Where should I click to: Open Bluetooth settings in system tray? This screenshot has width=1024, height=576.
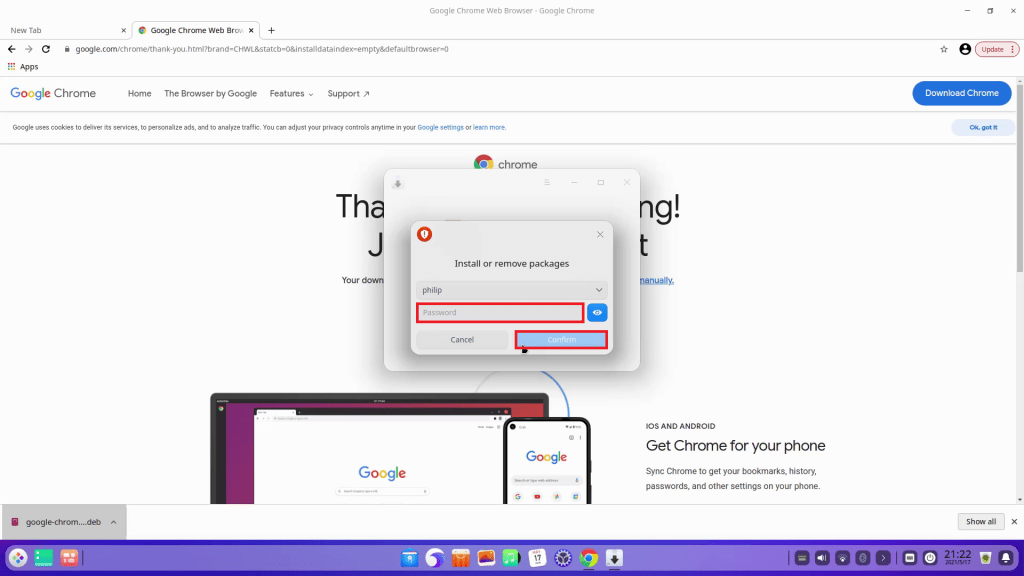(863, 558)
